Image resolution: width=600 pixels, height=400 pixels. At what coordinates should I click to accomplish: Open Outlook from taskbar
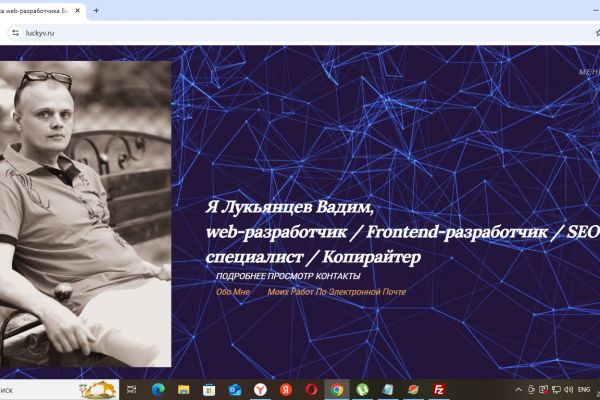235,390
